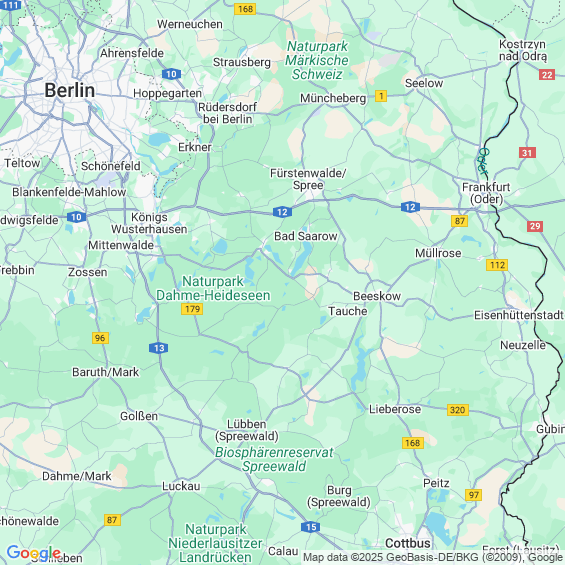The height and width of the screenshot is (565, 565).
Task: Click the red 29 road shield
Action: (x=535, y=226)
